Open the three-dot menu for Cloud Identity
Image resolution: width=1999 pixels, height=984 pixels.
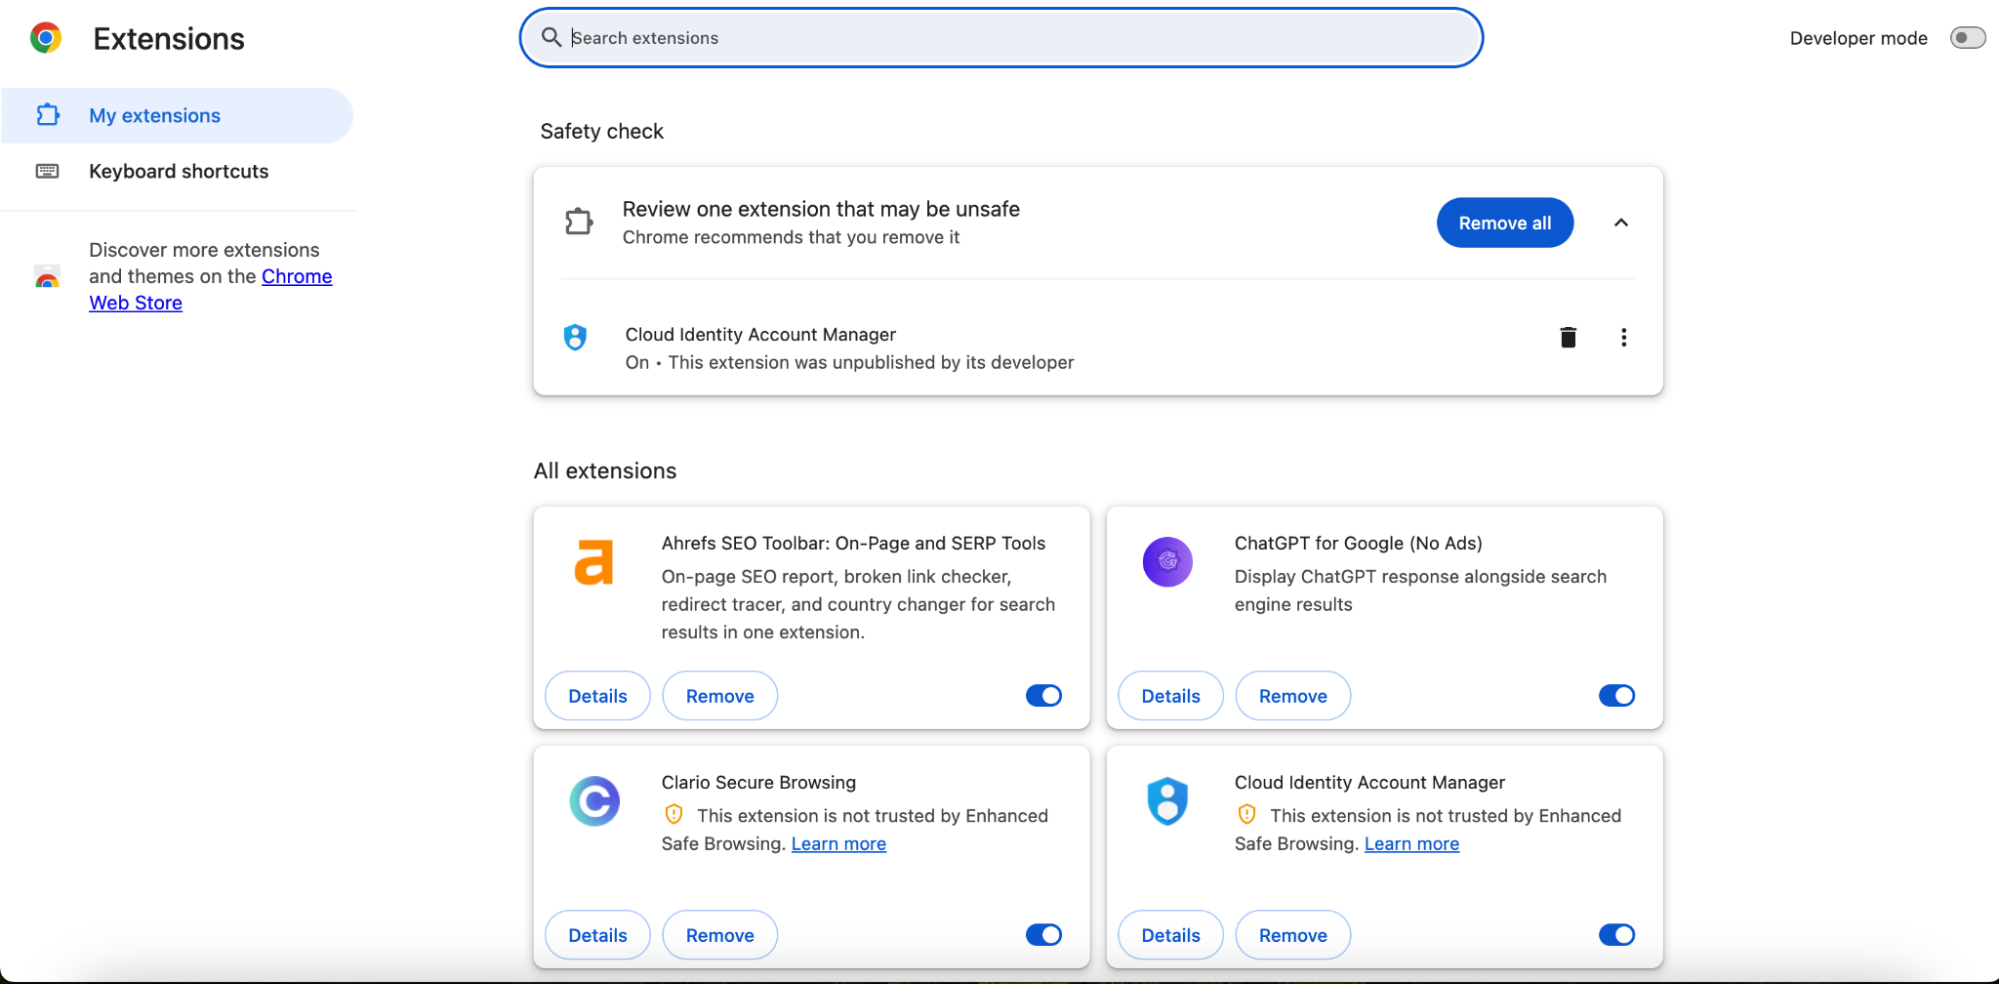(1623, 337)
